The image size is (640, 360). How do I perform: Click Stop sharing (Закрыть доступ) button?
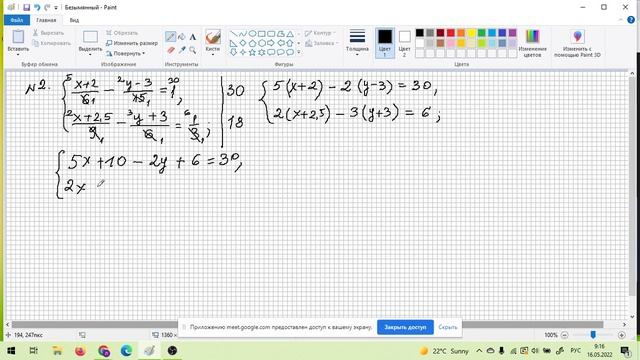(x=405, y=327)
